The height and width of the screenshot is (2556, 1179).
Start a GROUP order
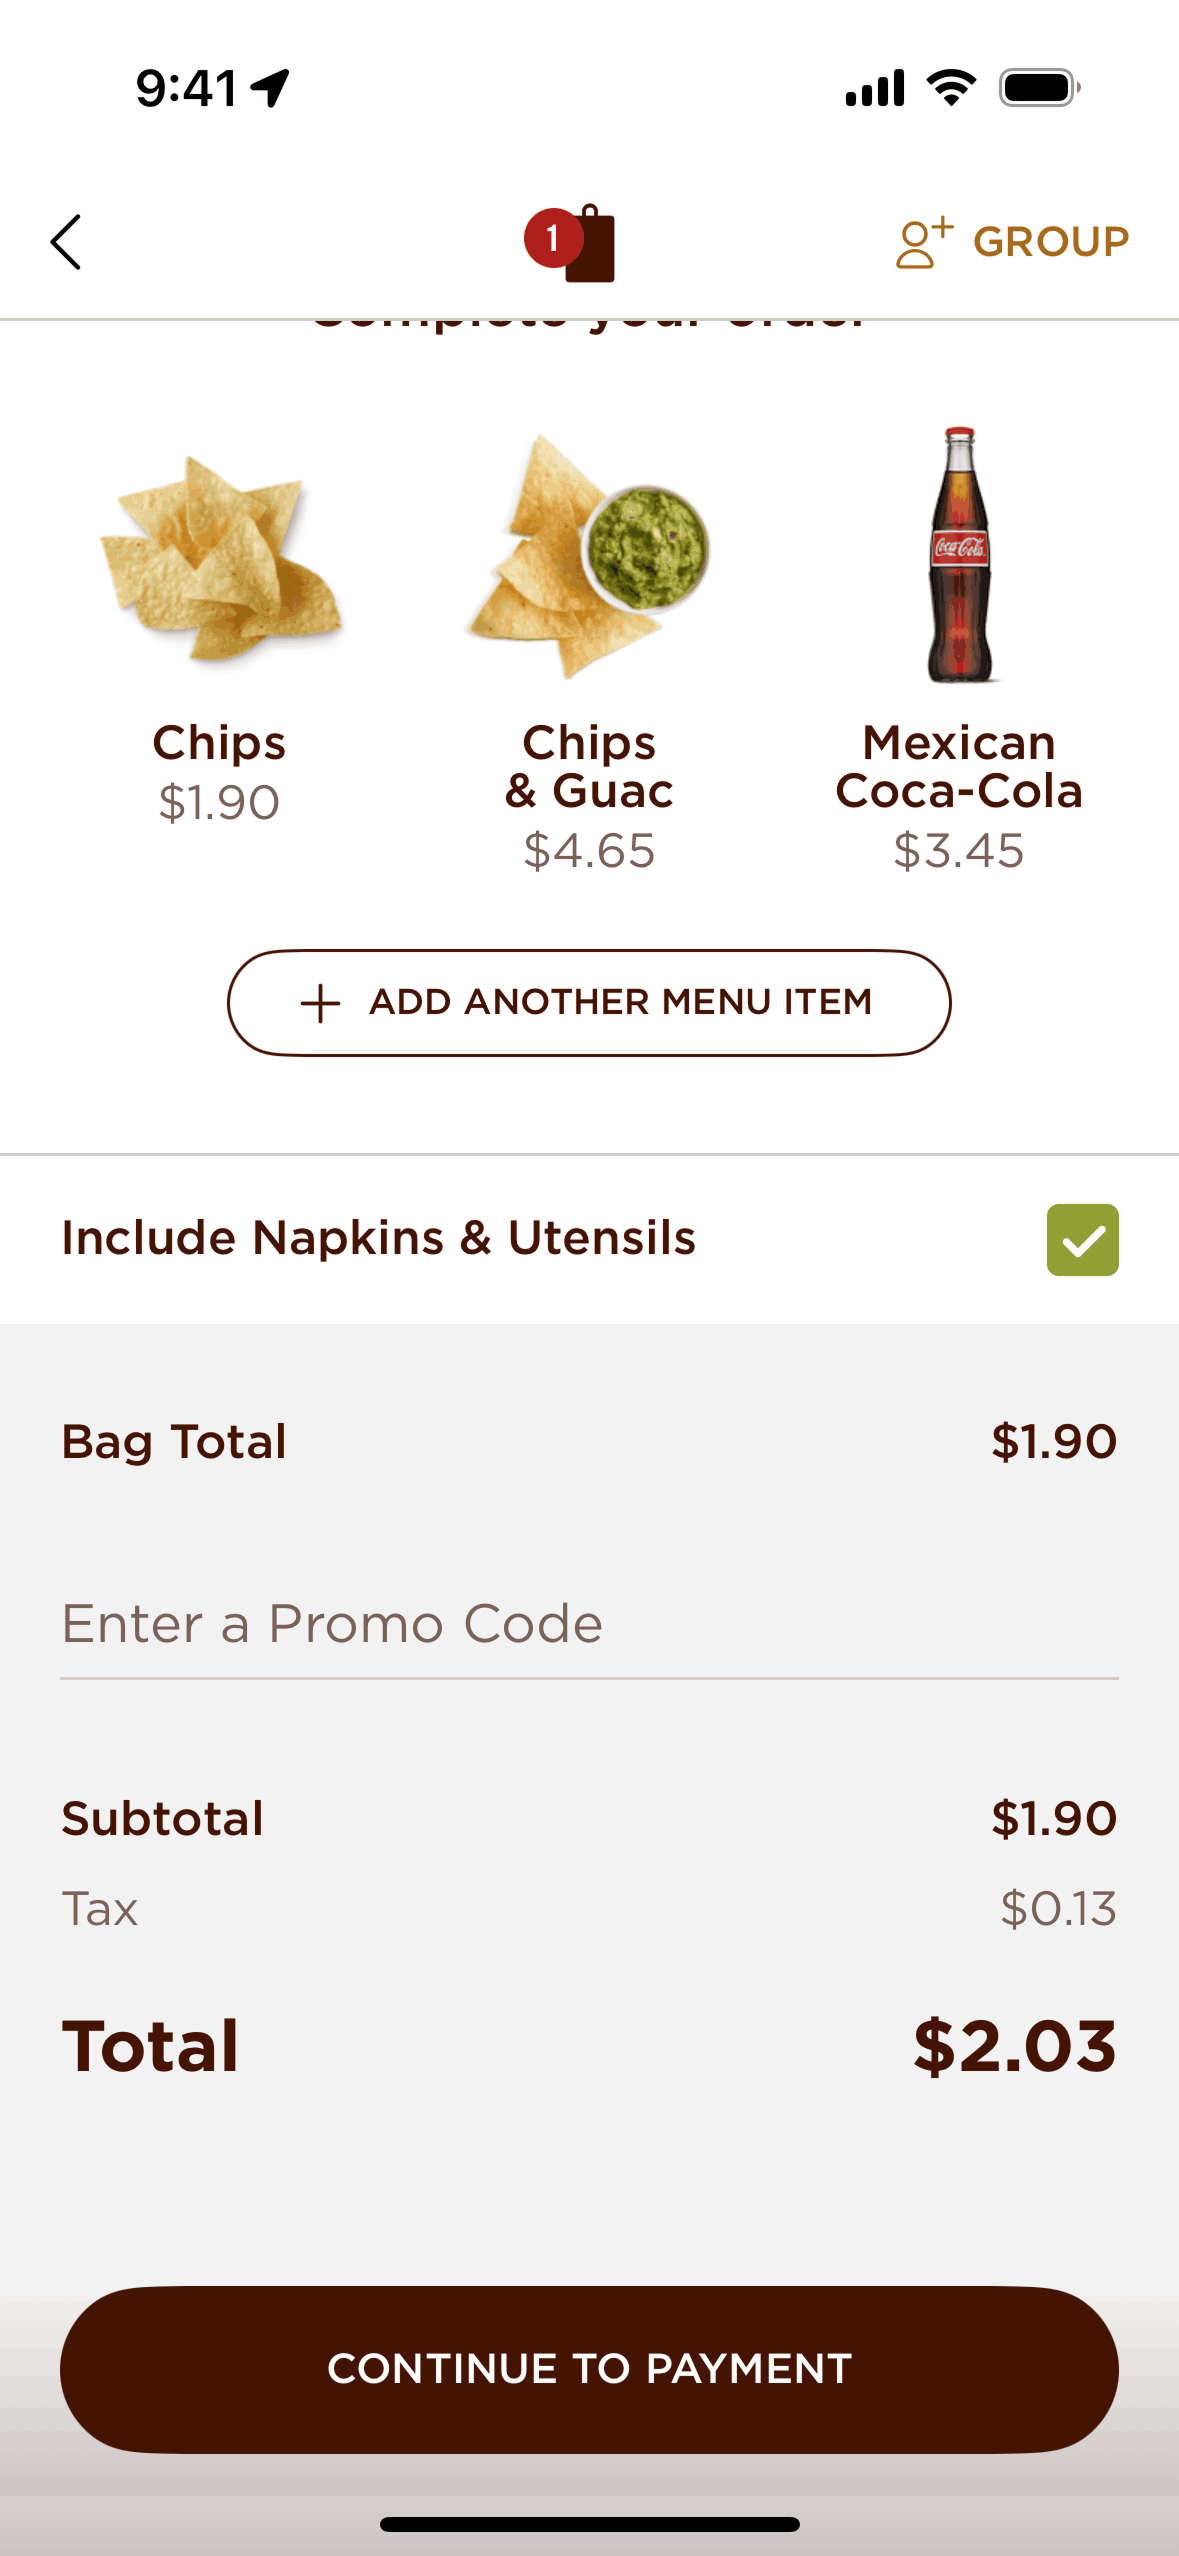pos(1050,242)
